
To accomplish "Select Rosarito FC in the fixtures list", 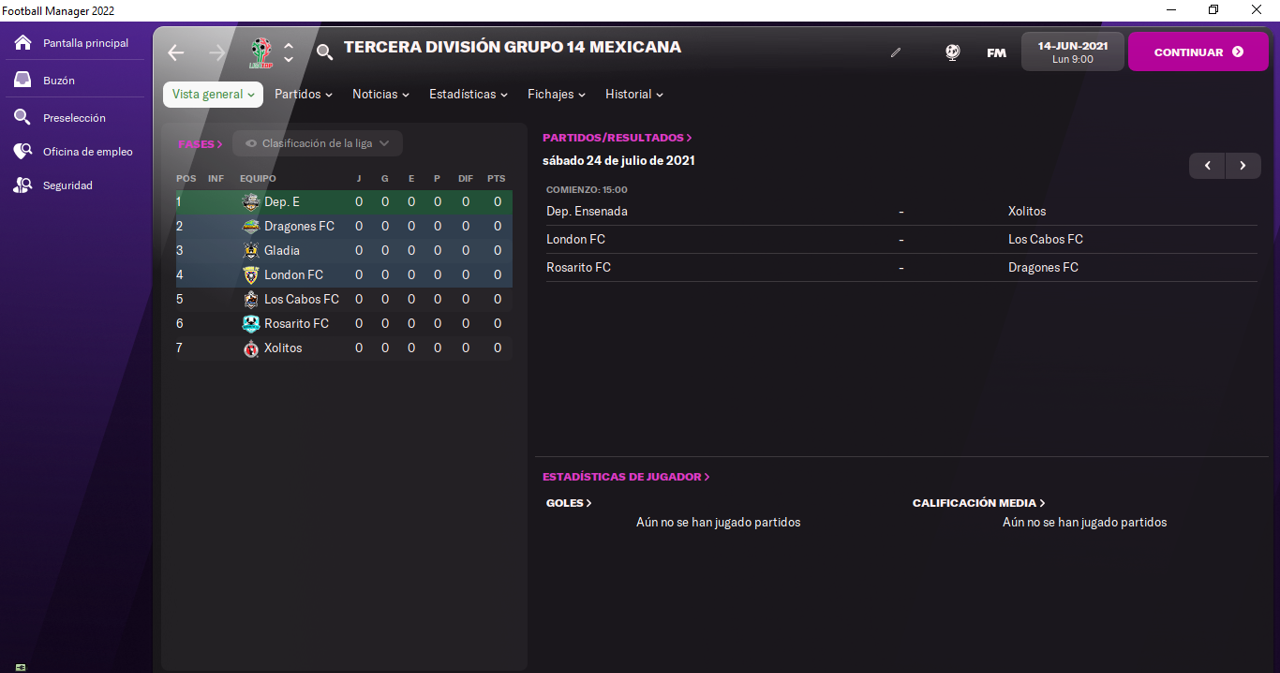I will [x=578, y=268].
